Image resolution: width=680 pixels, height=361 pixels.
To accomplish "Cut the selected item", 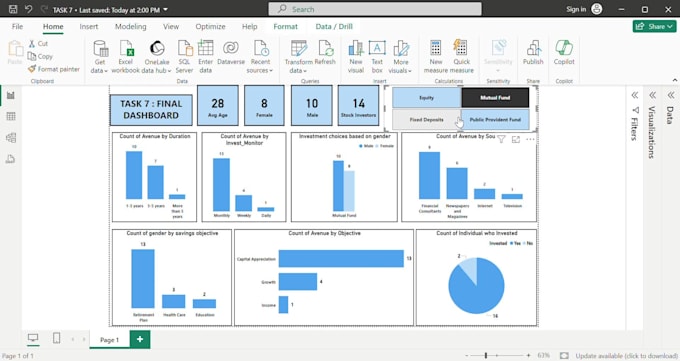I will tap(38, 43).
